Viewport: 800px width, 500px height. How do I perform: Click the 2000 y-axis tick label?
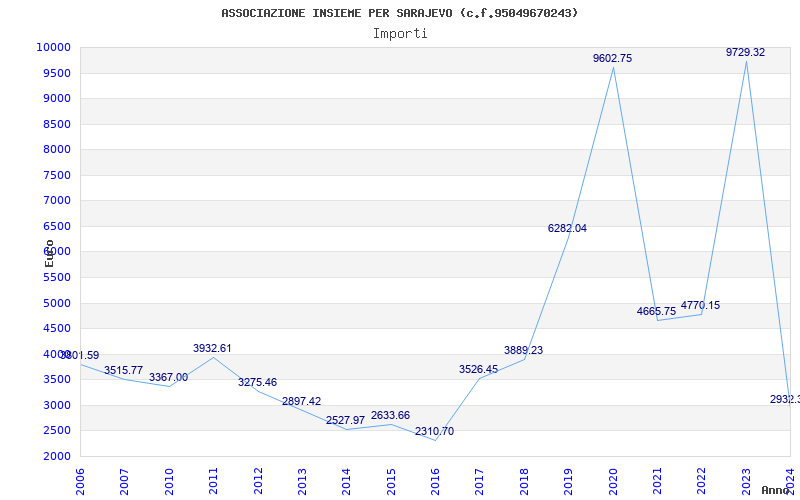coord(56,456)
